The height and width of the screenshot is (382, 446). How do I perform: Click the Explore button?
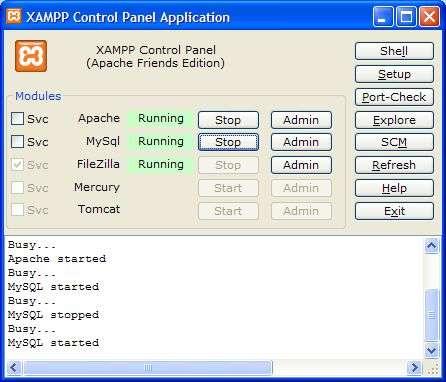pos(394,120)
